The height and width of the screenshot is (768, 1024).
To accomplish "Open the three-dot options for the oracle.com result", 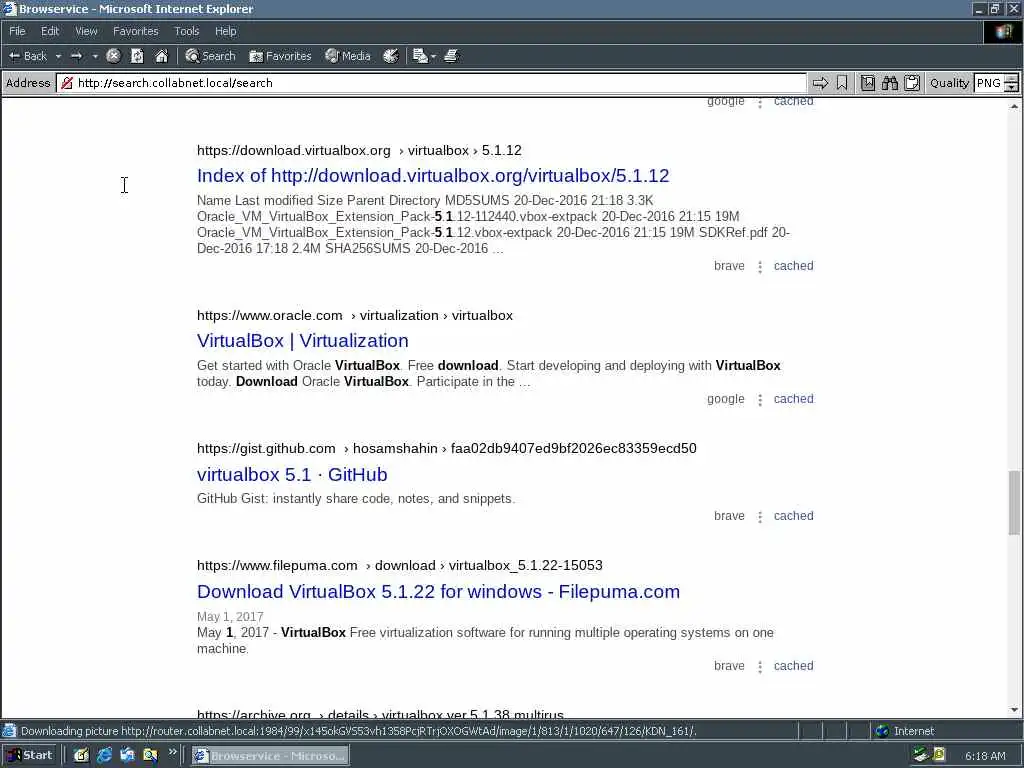I will coord(760,400).
